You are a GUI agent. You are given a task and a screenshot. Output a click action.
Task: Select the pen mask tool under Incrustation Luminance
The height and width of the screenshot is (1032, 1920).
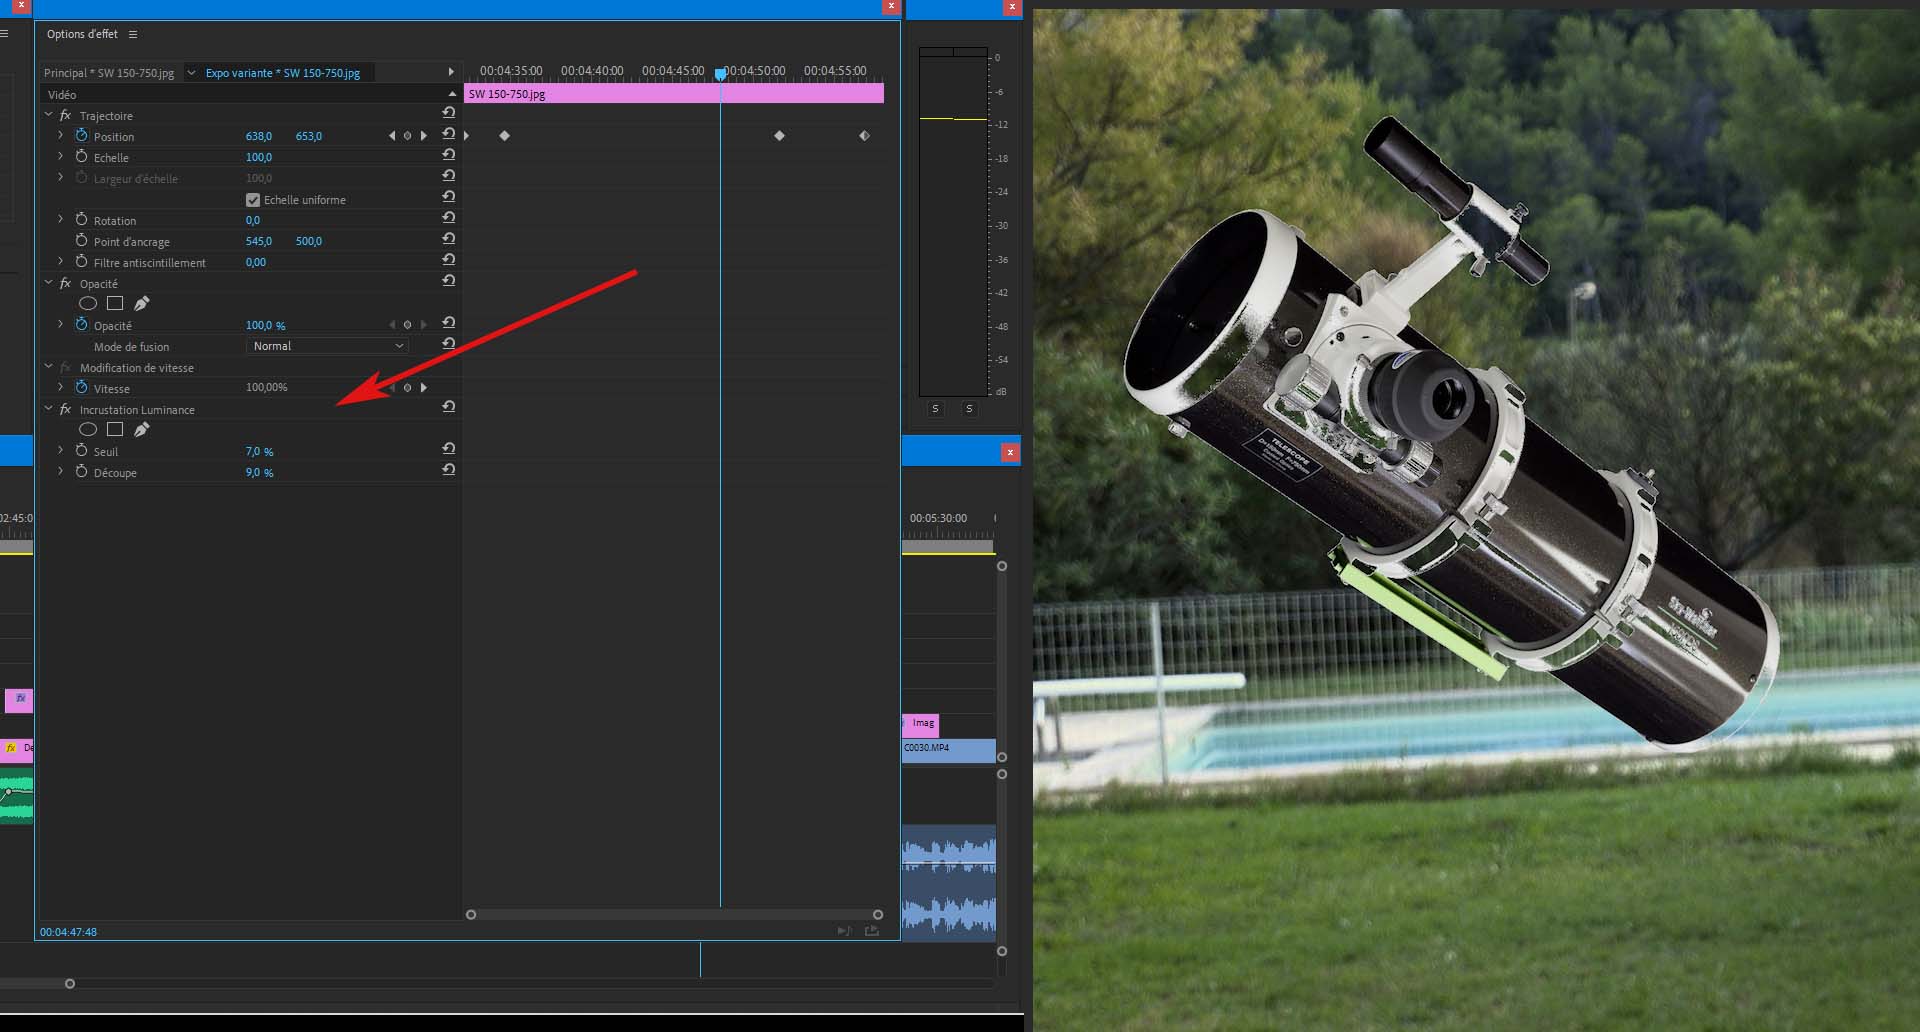142,430
